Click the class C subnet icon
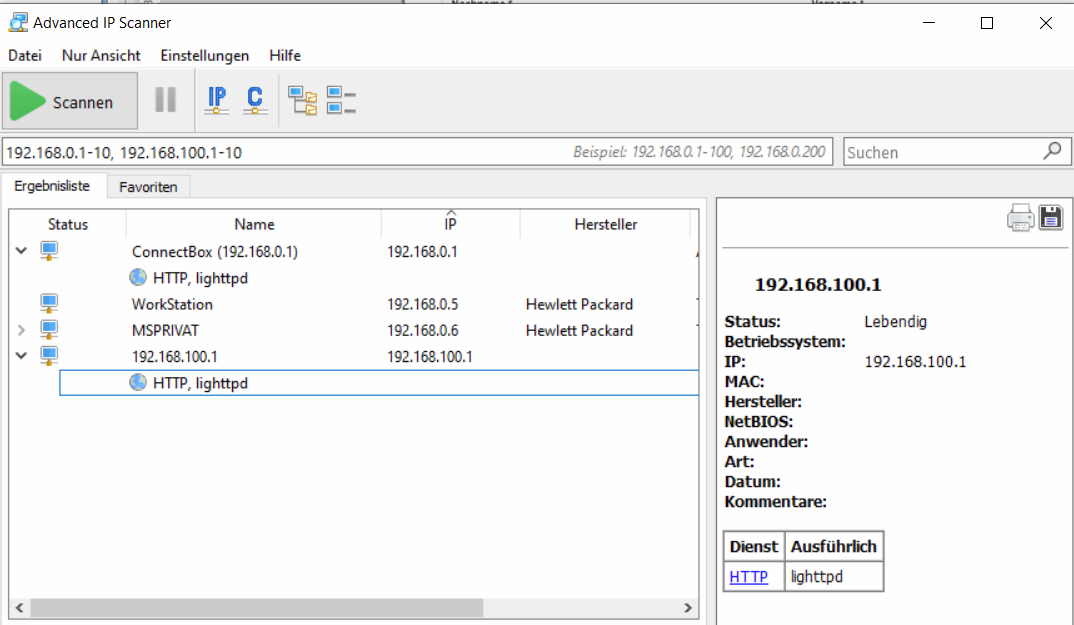 coord(255,100)
